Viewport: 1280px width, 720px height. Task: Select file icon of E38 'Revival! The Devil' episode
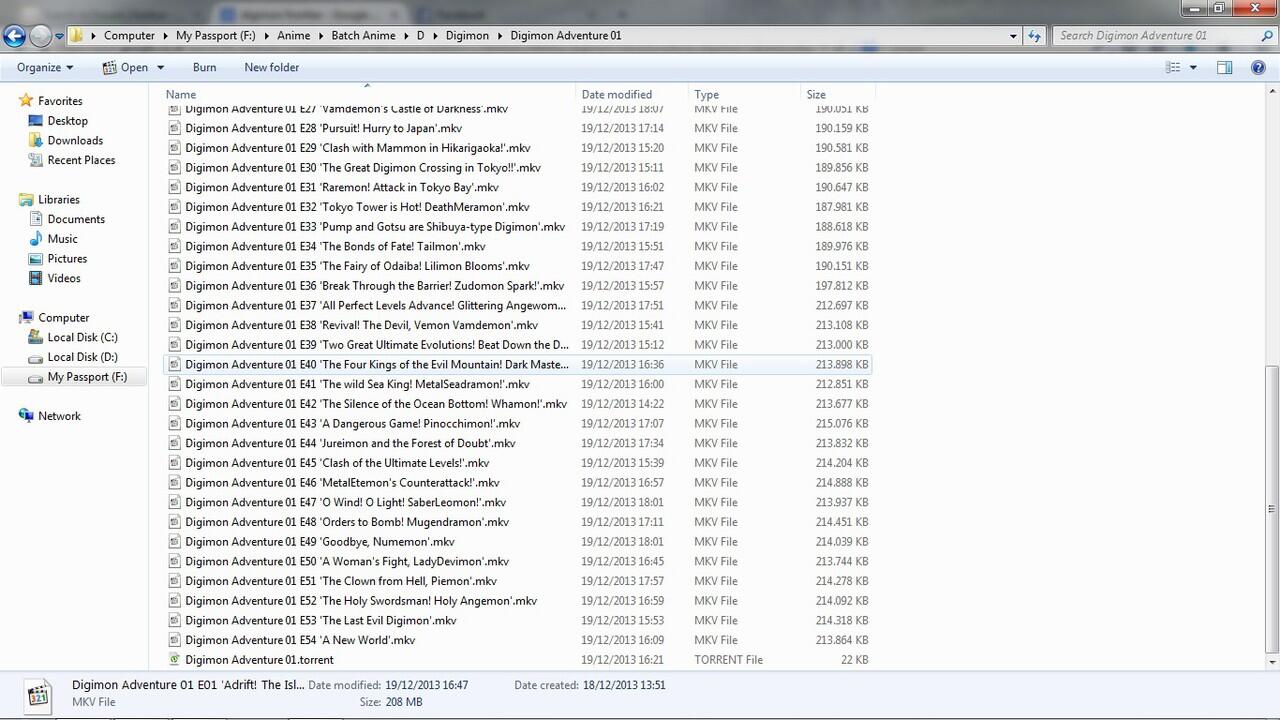coord(175,325)
